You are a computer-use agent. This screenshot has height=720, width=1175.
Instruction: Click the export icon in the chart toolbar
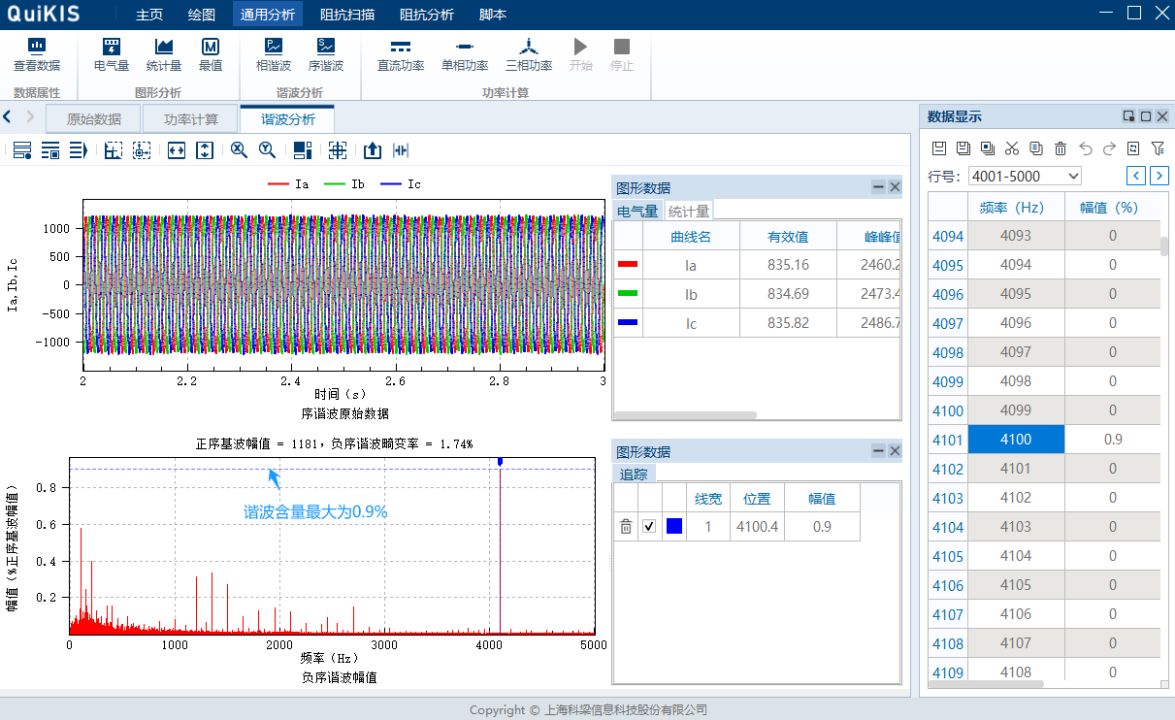pyautogui.click(x=371, y=150)
